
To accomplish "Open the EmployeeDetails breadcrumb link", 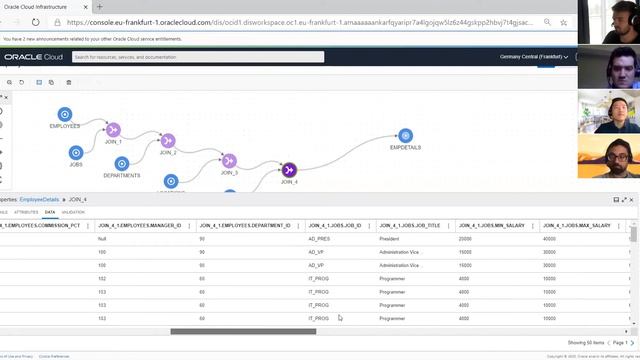I will pyautogui.click(x=39, y=200).
